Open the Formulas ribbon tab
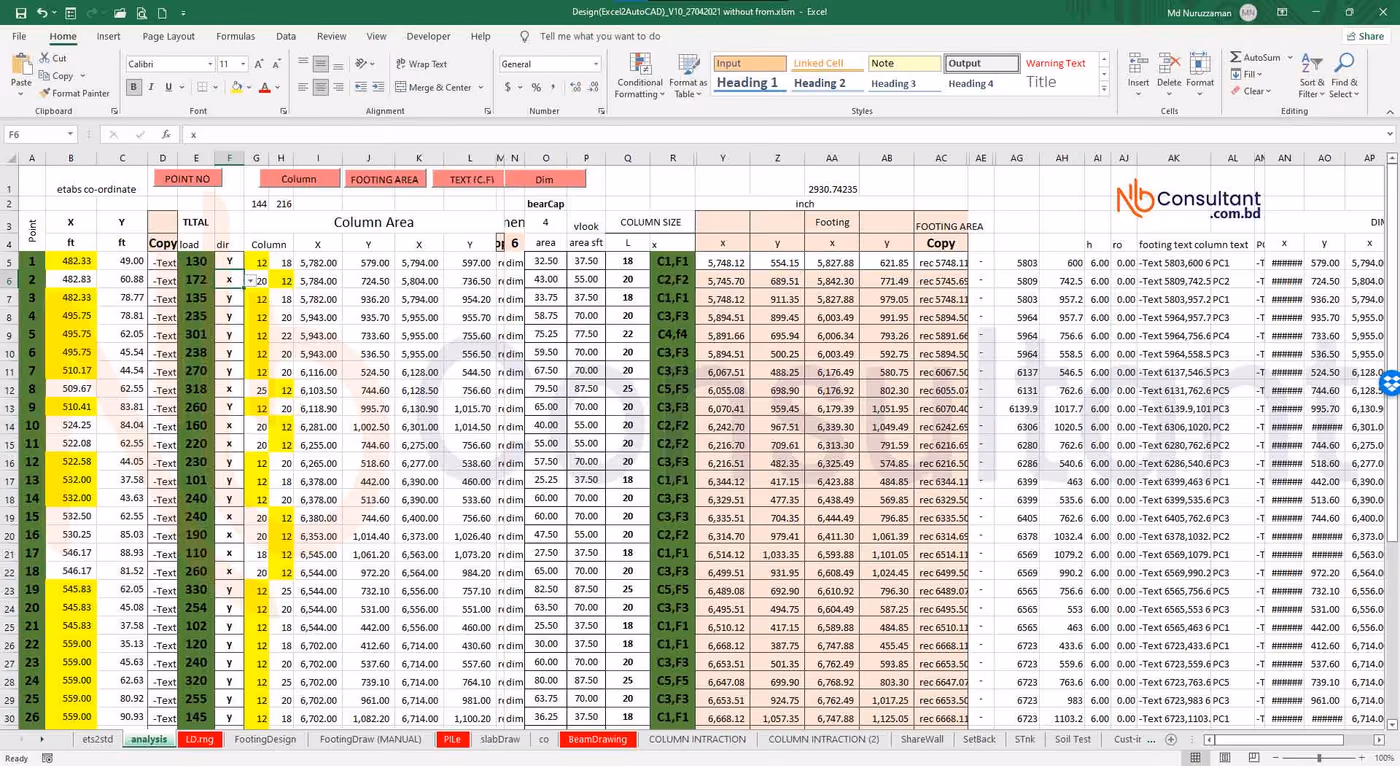 point(235,36)
